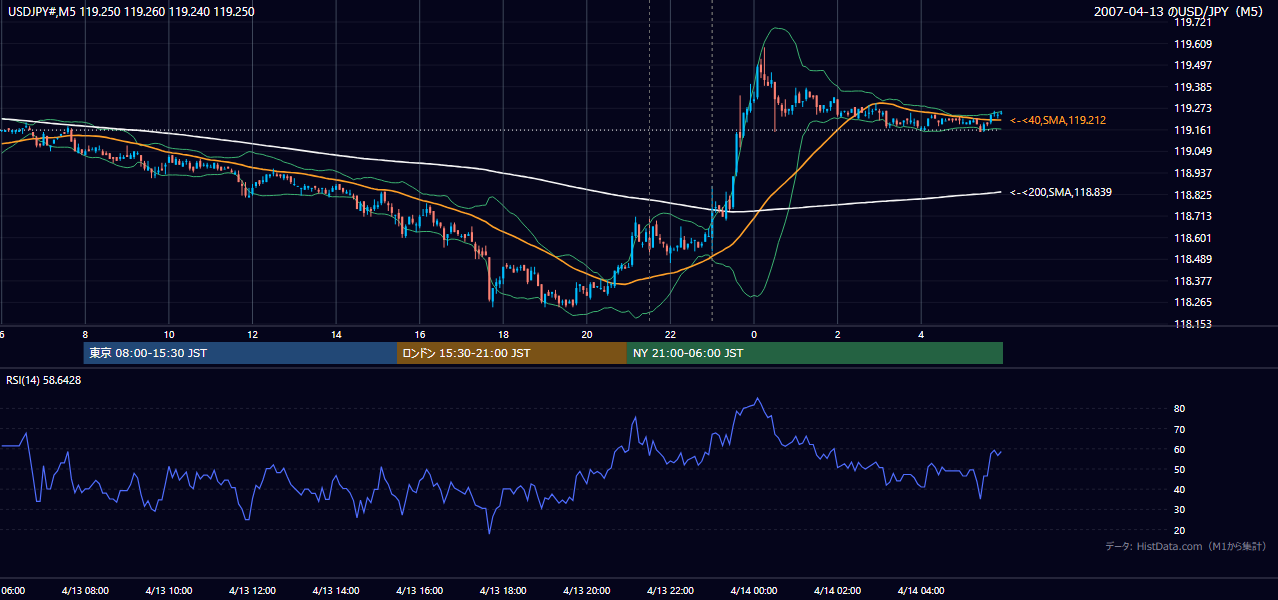Click the 4/13 08:00 time axis label
The image size is (1278, 600).
coord(85,590)
